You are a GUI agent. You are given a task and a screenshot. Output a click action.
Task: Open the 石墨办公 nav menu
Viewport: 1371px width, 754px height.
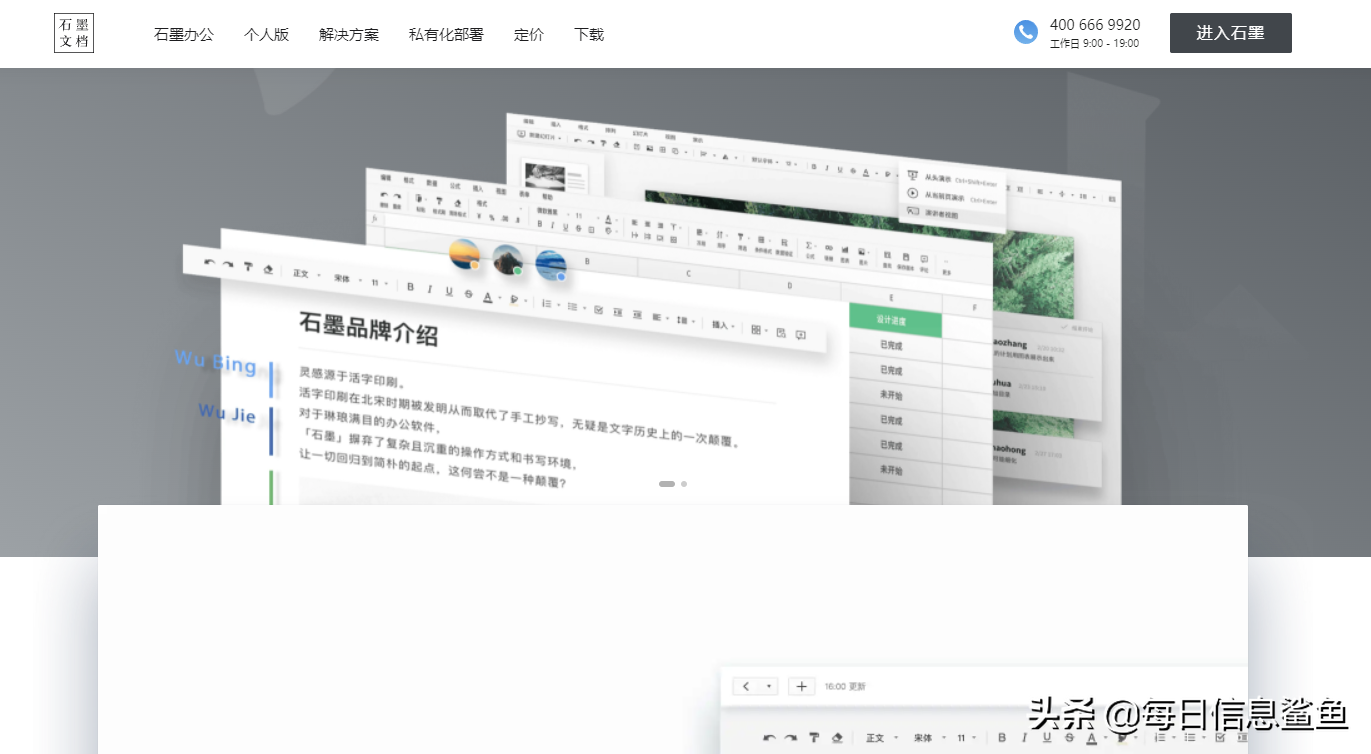tap(184, 34)
